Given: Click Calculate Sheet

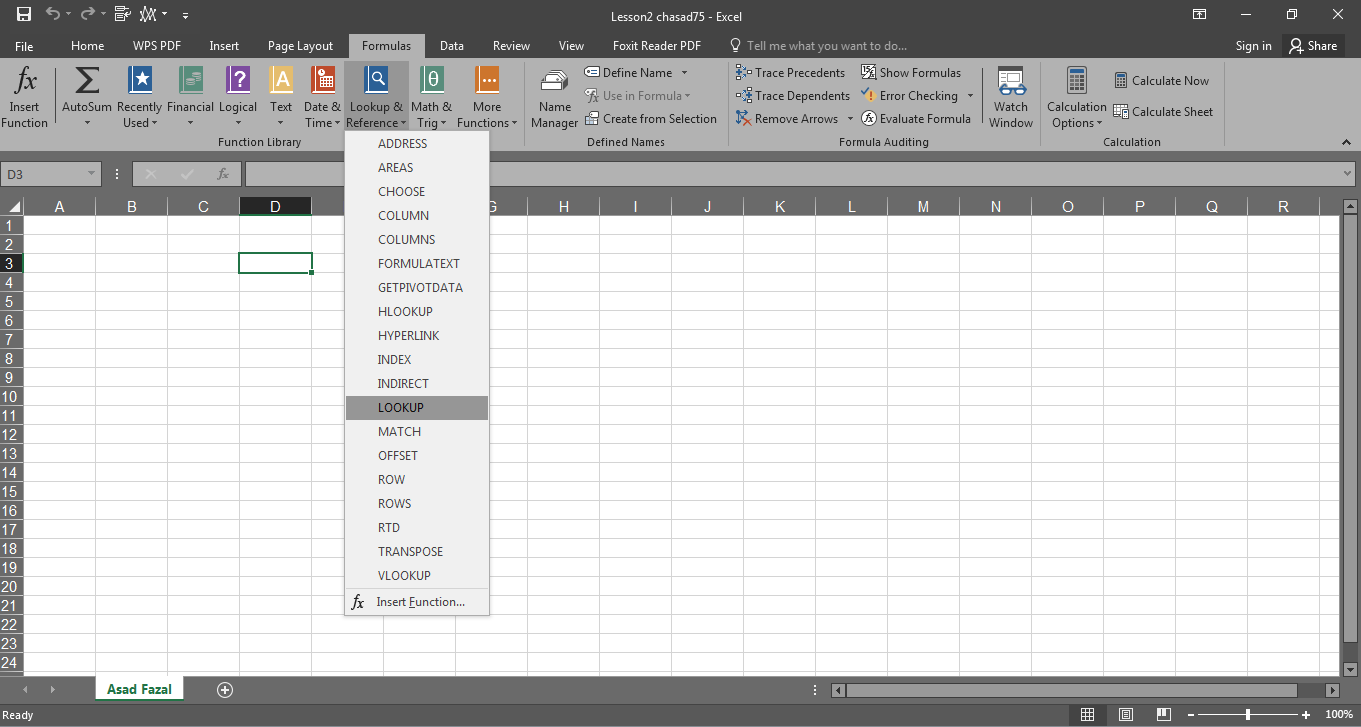Looking at the screenshot, I should point(1163,112).
